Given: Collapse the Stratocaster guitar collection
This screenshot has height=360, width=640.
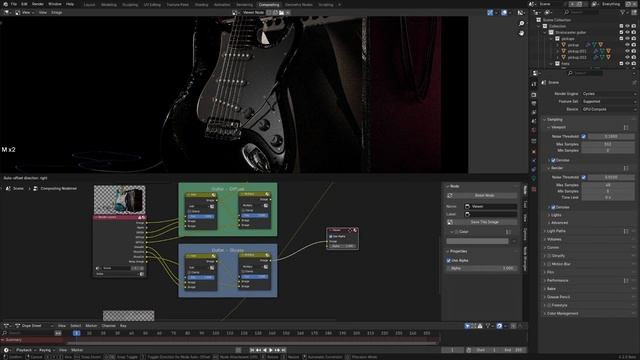Looking at the screenshot, I should [x=545, y=32].
